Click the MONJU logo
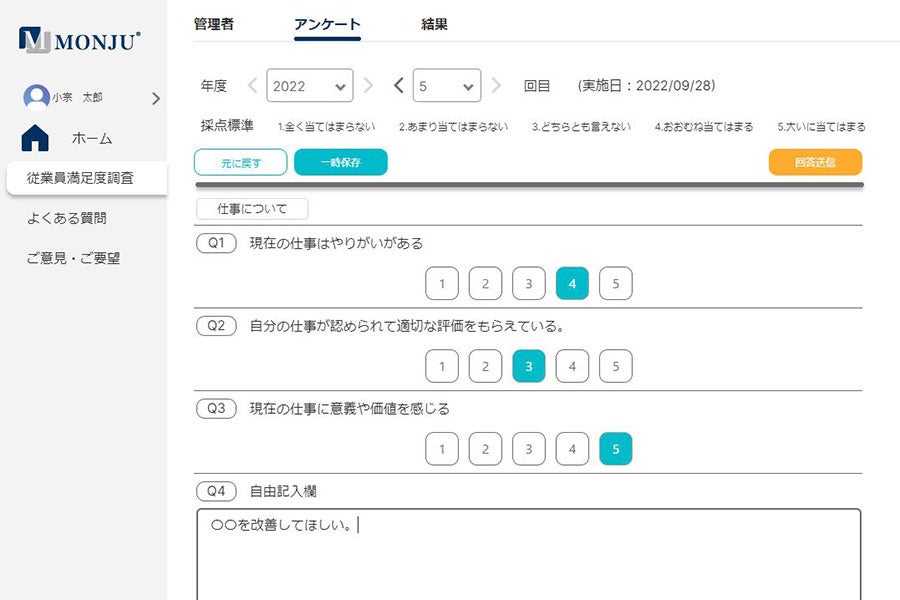900x600 pixels. point(80,40)
